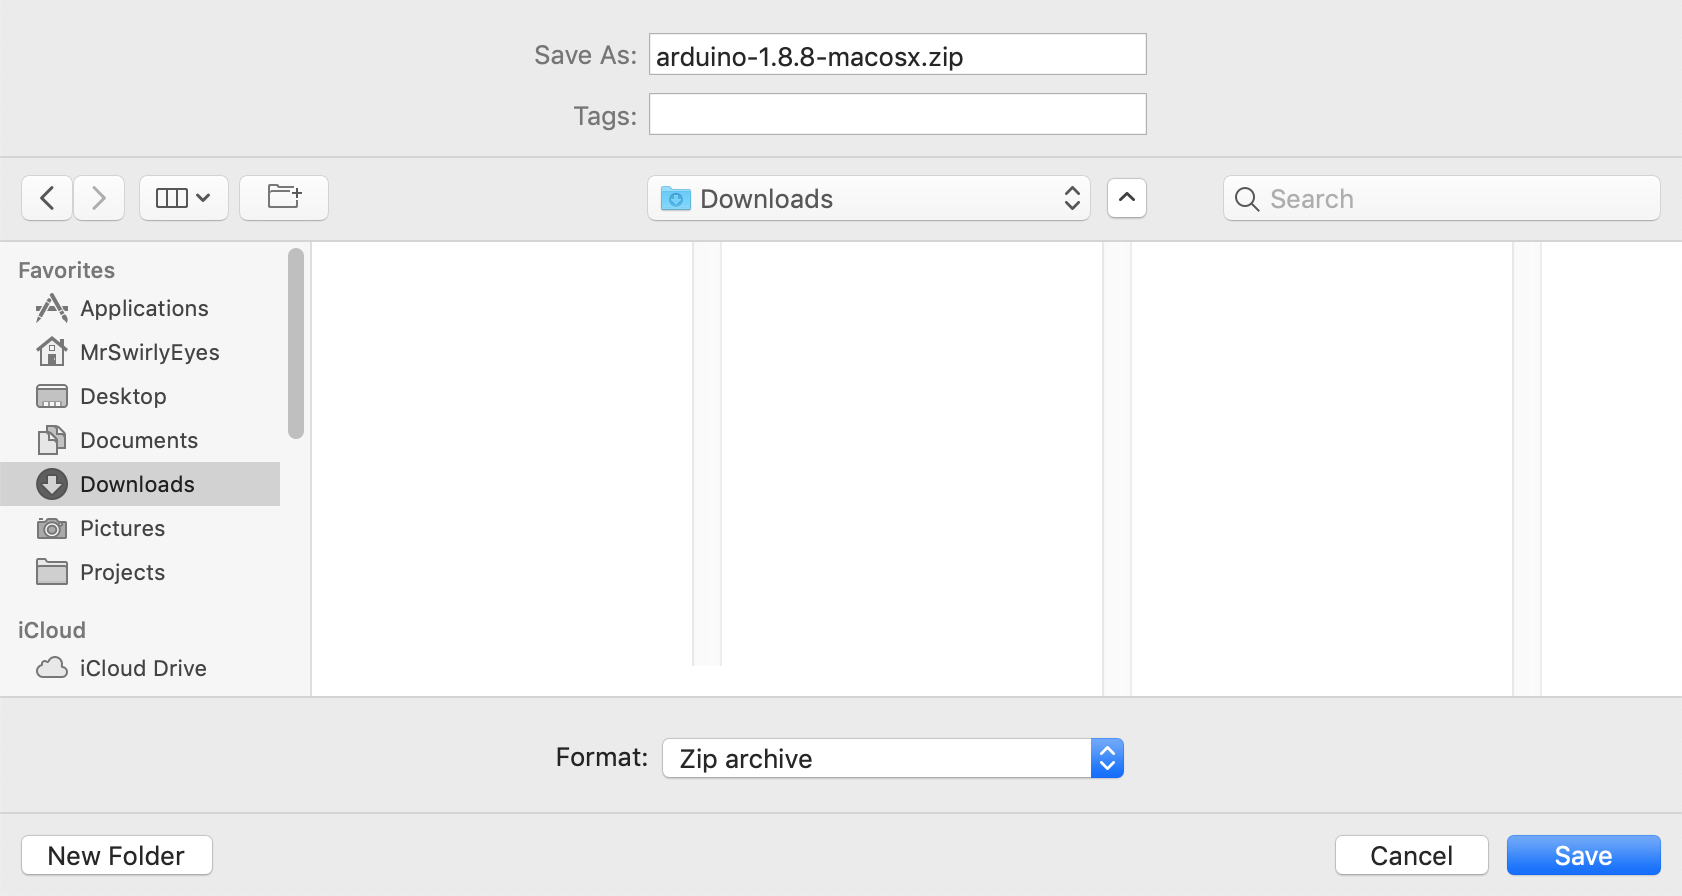1682x896 pixels.
Task: Choose Downloads in Favorites list
Action: (x=137, y=484)
